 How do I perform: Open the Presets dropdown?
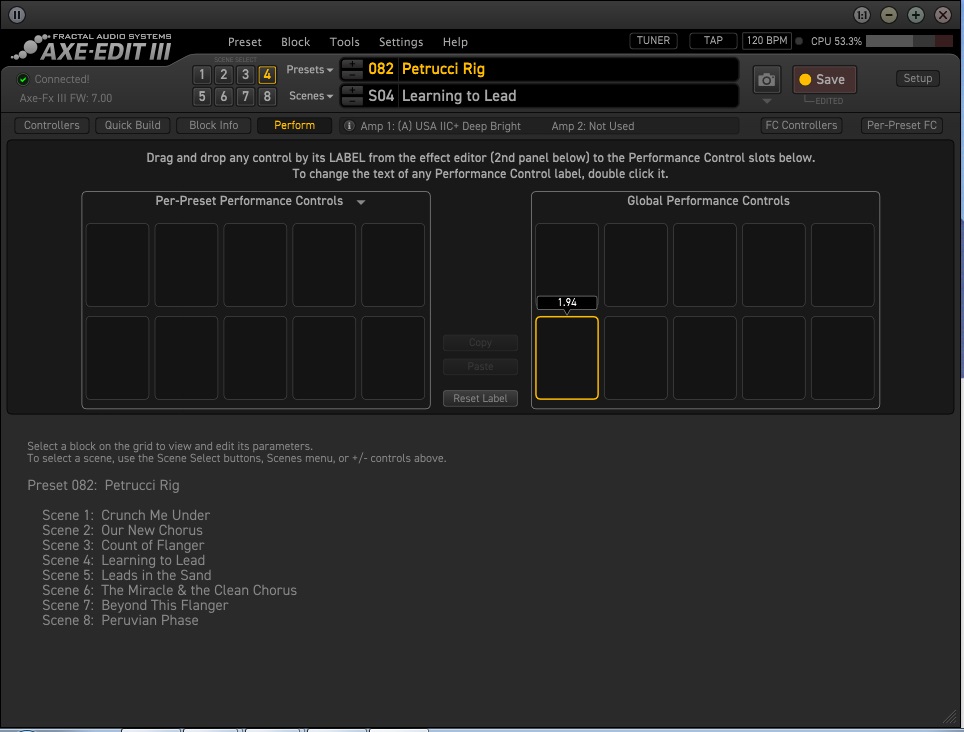309,69
